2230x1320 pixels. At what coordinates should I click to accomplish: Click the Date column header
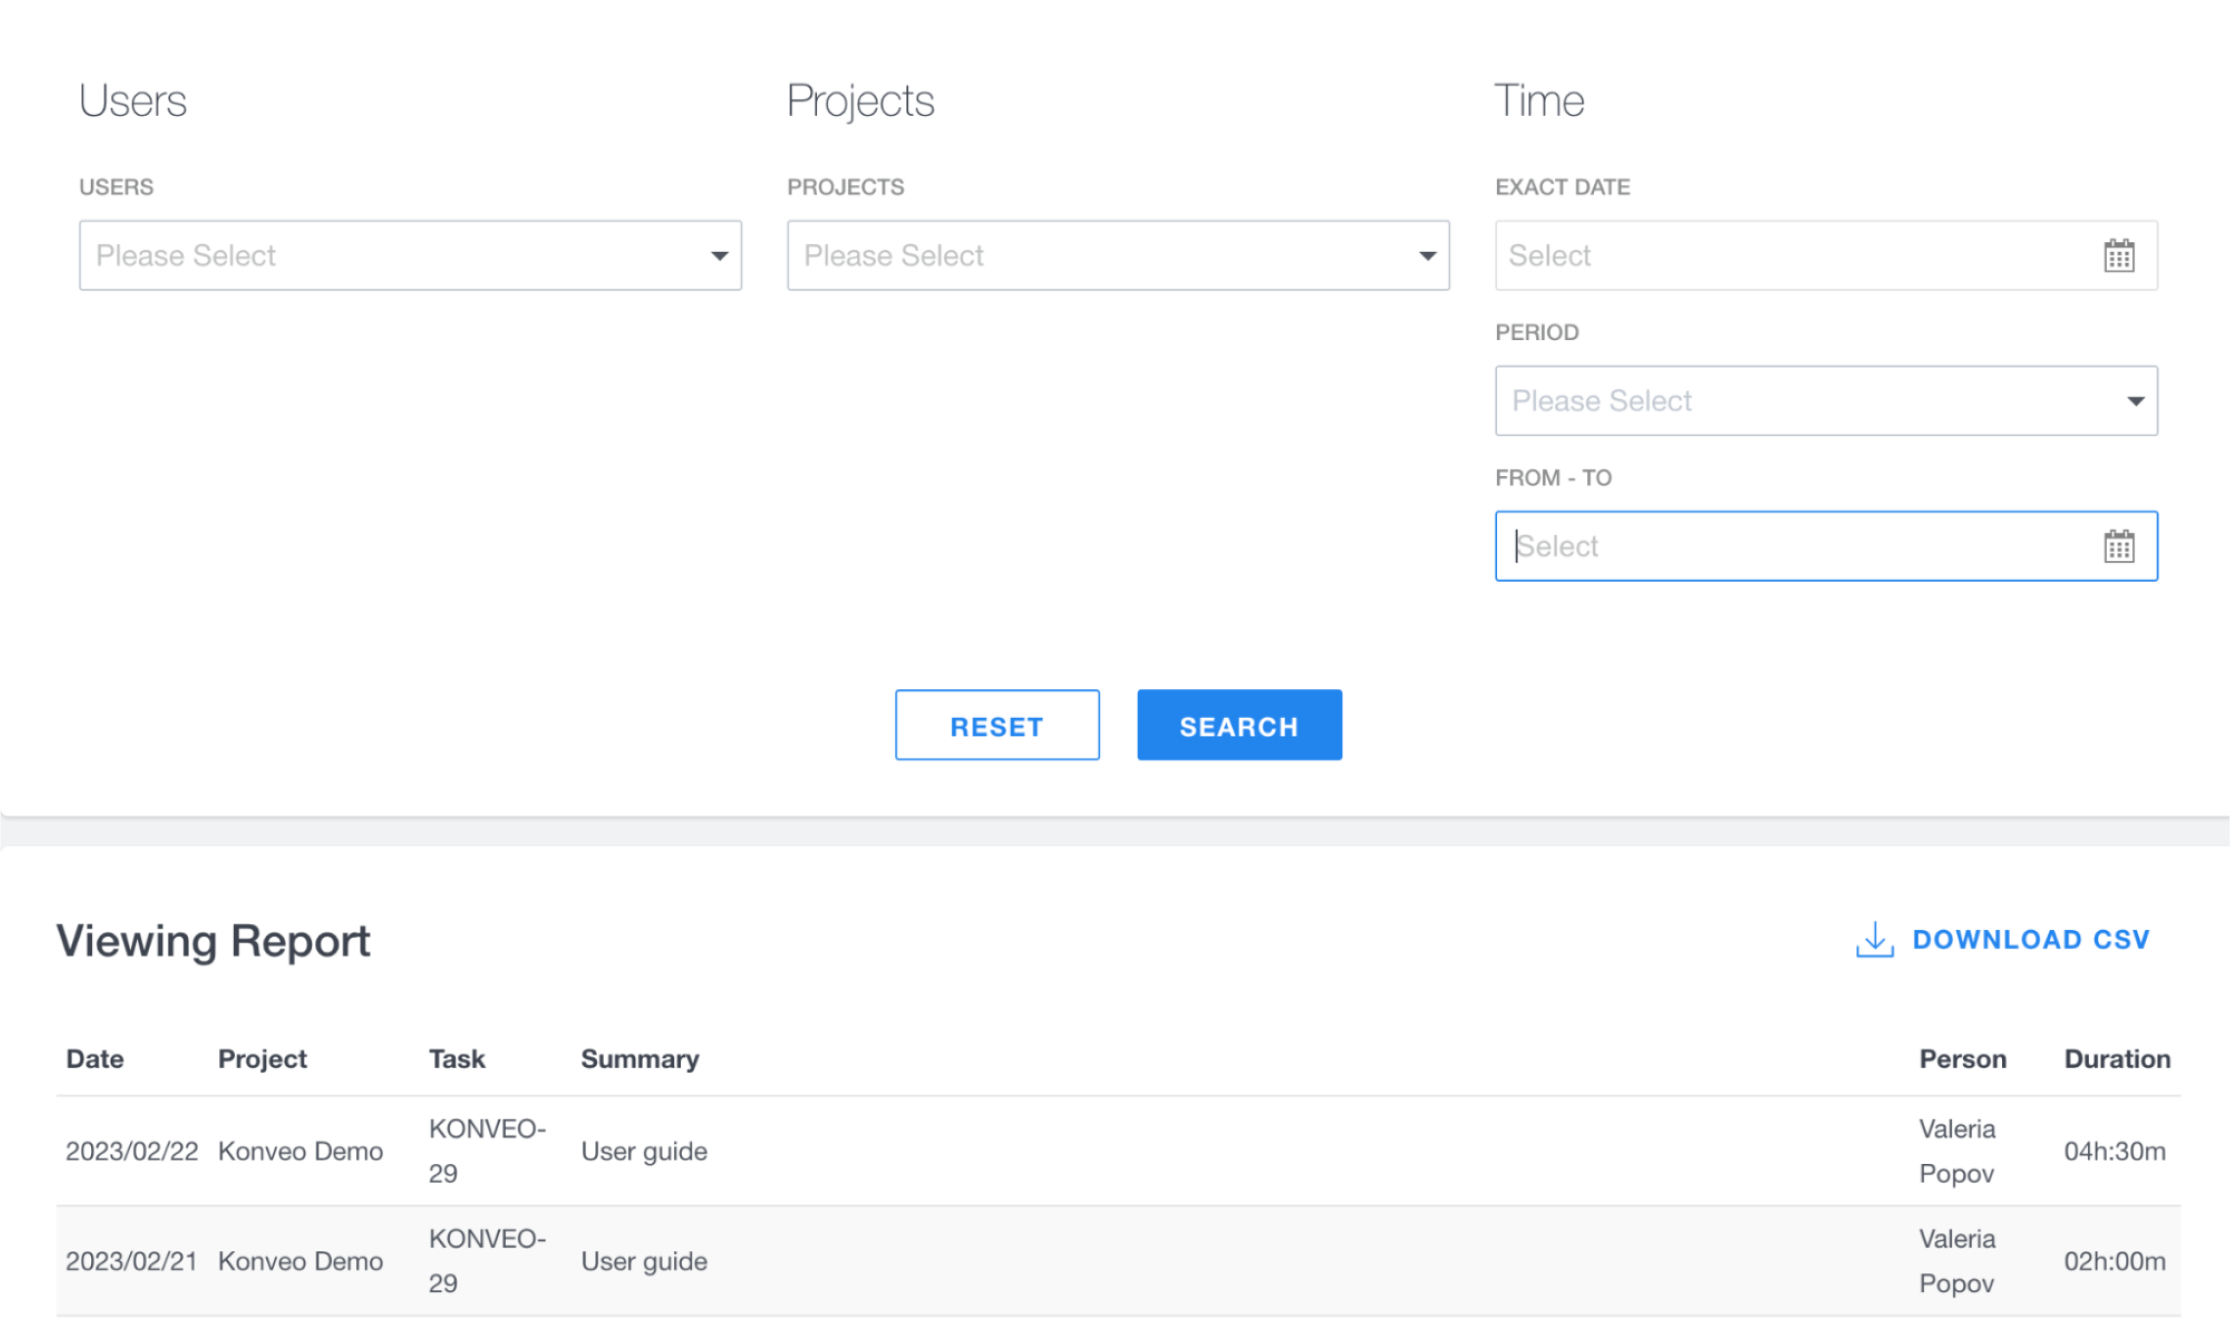[95, 1059]
